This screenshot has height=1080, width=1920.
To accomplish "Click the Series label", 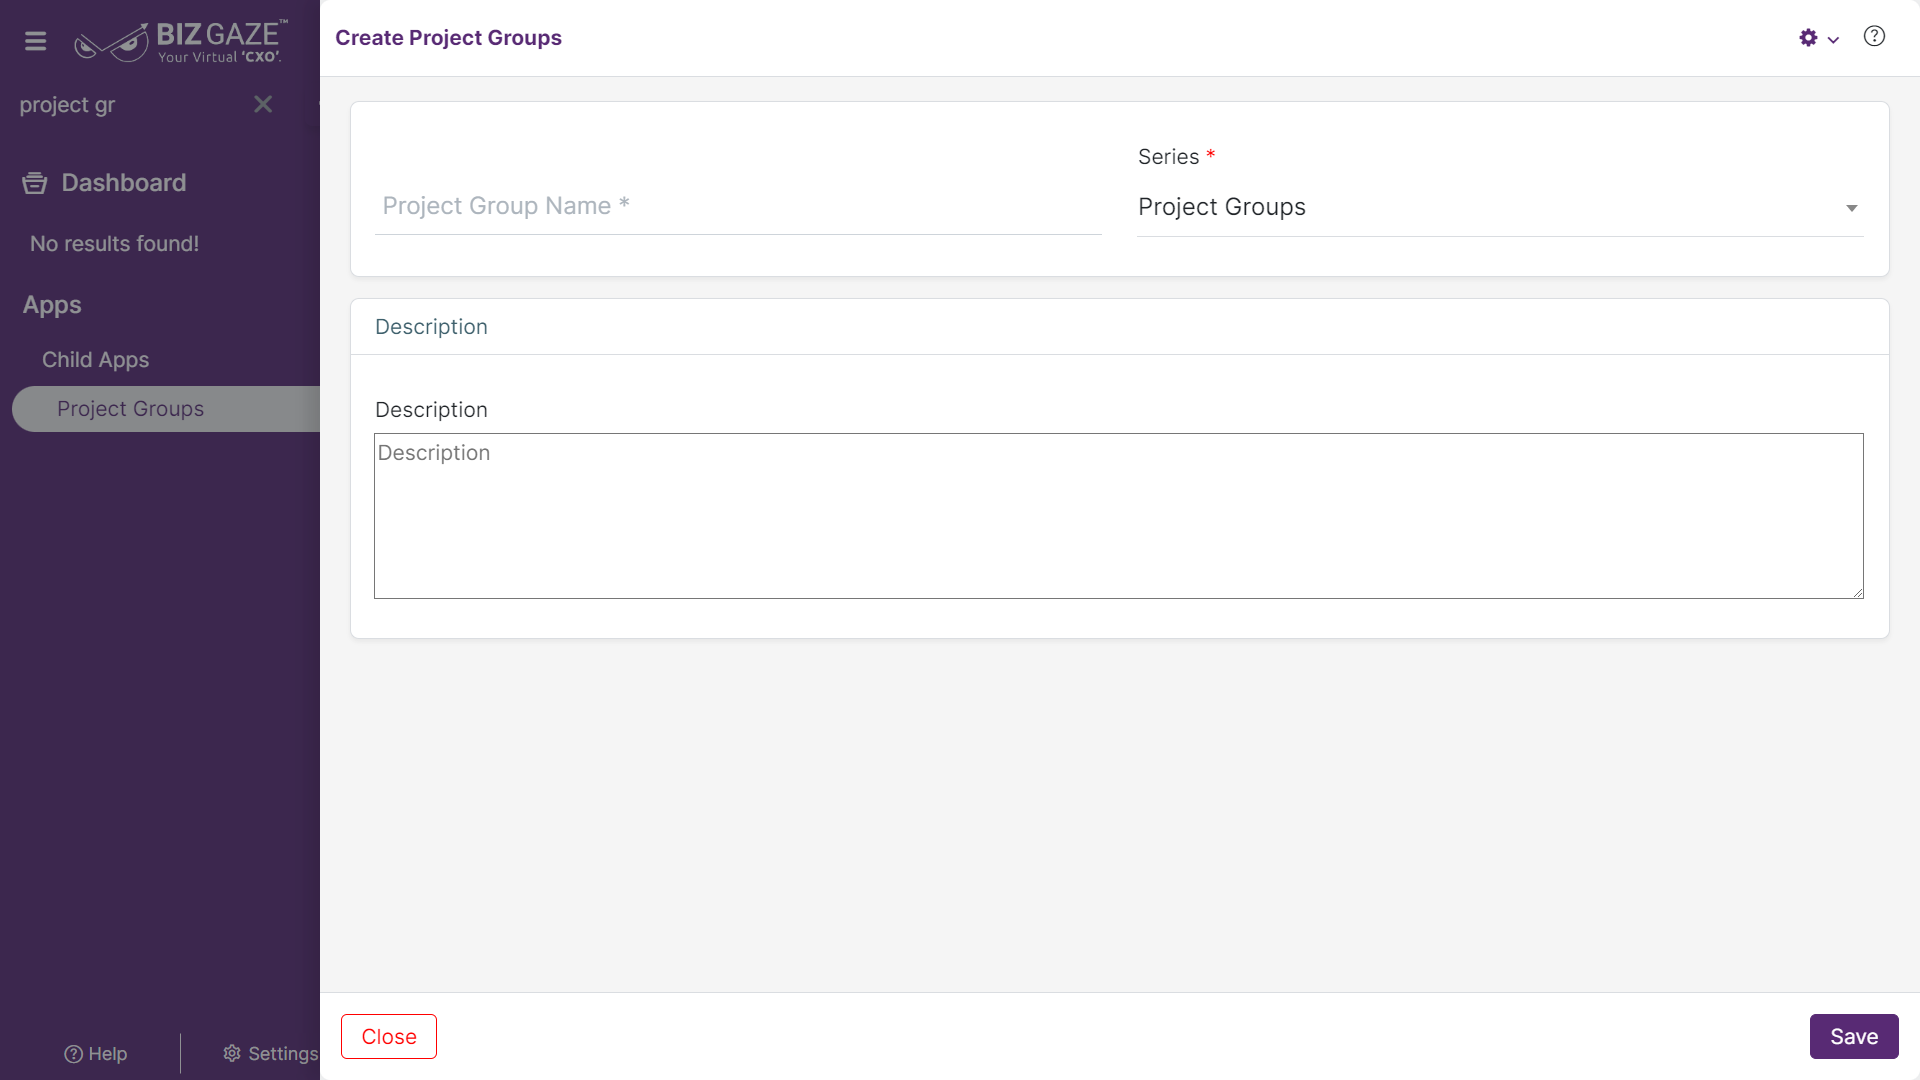I will 1168,157.
